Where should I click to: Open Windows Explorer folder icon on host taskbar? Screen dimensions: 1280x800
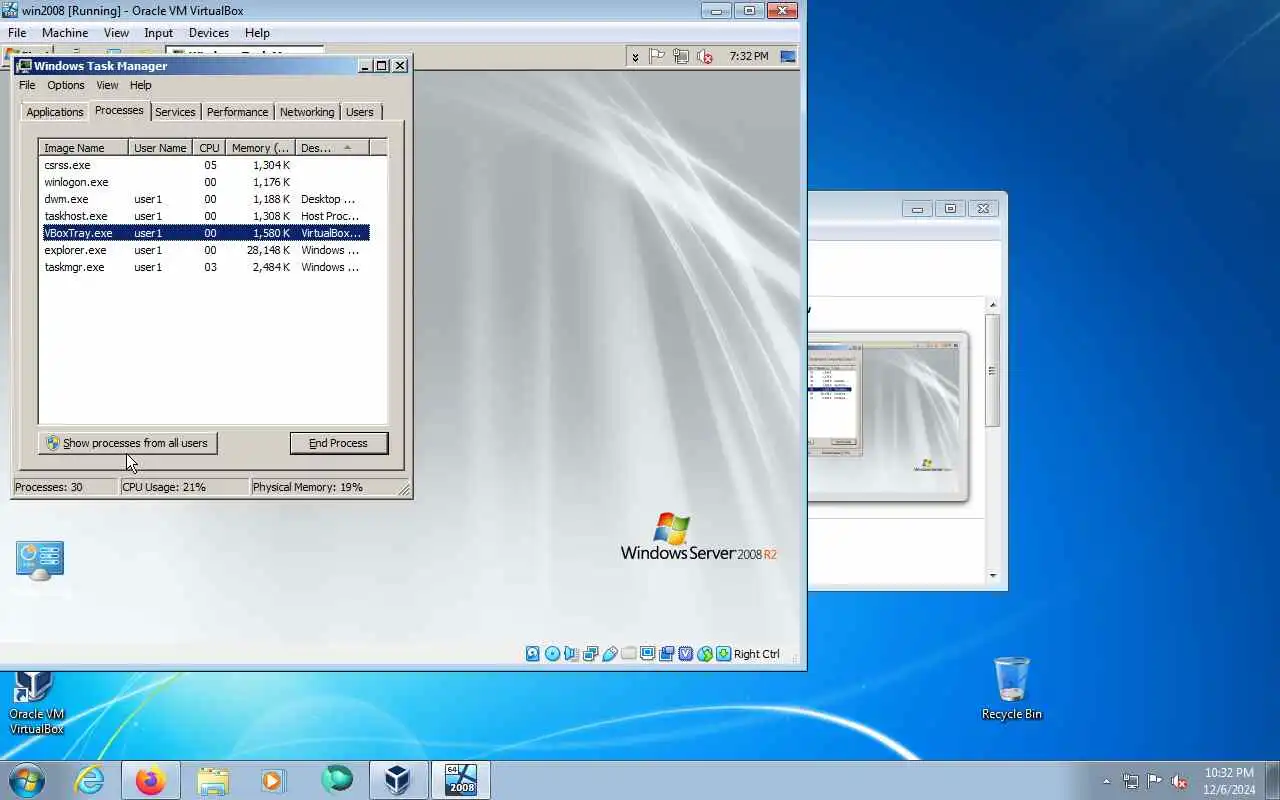coord(213,780)
